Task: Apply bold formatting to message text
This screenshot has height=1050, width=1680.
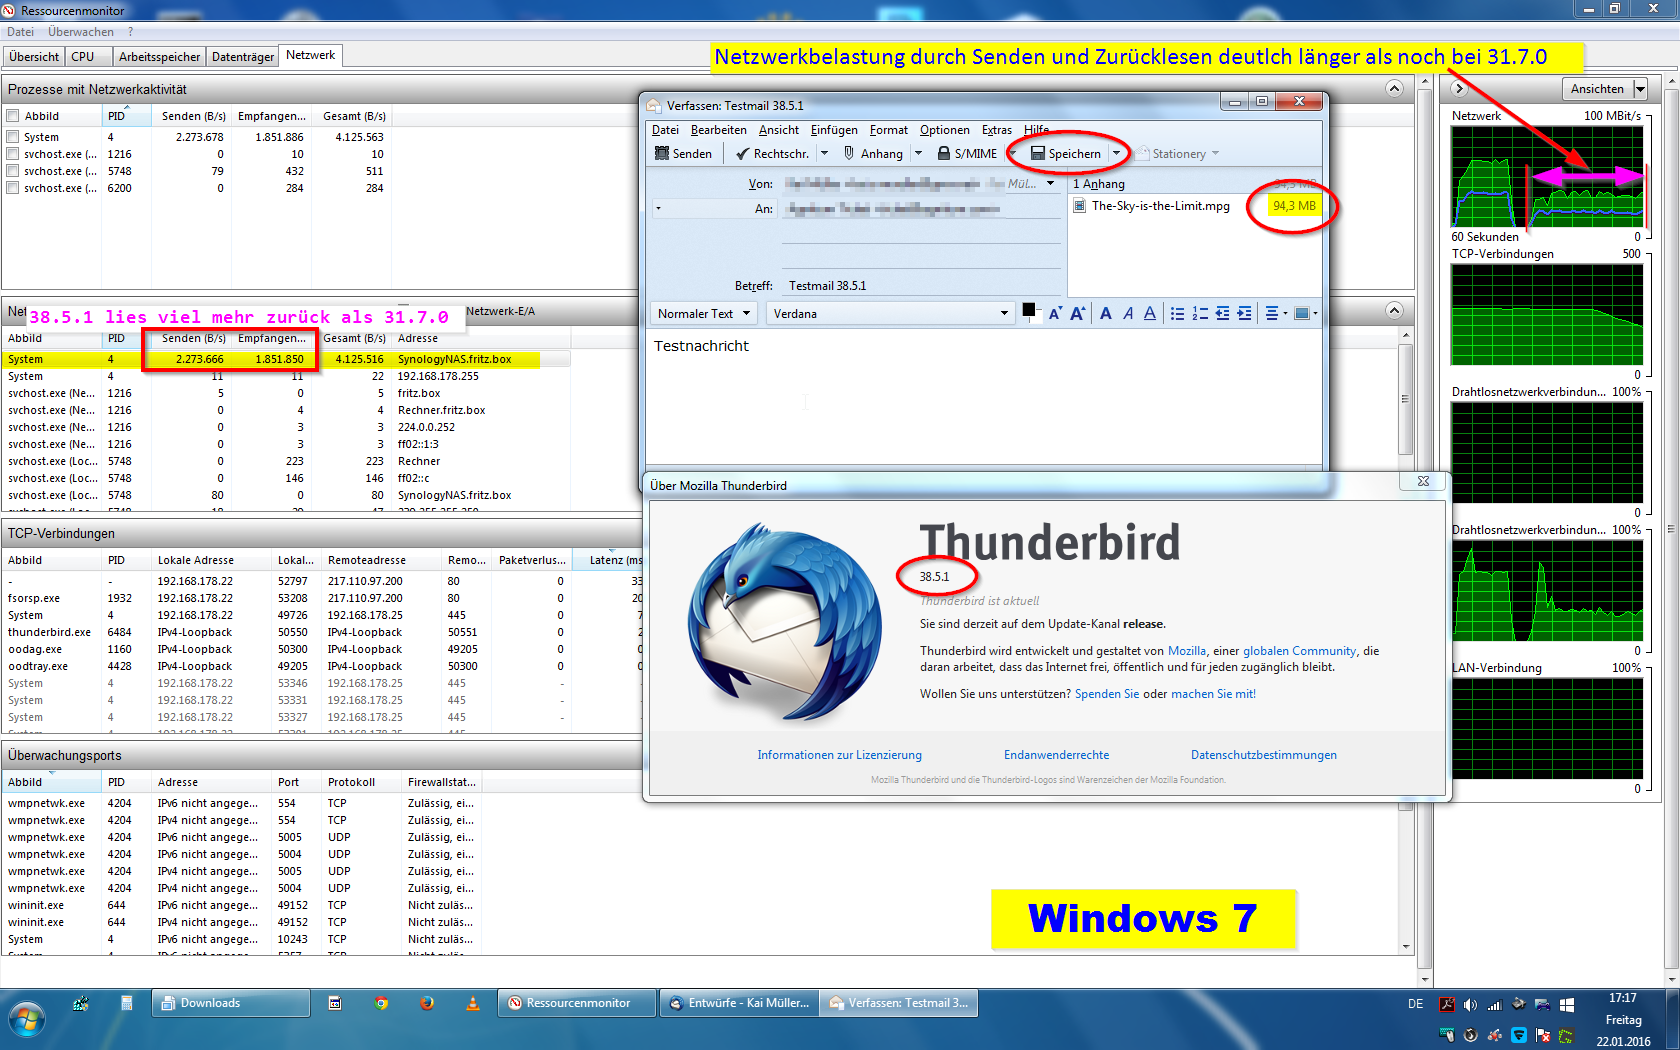Action: point(1106,314)
